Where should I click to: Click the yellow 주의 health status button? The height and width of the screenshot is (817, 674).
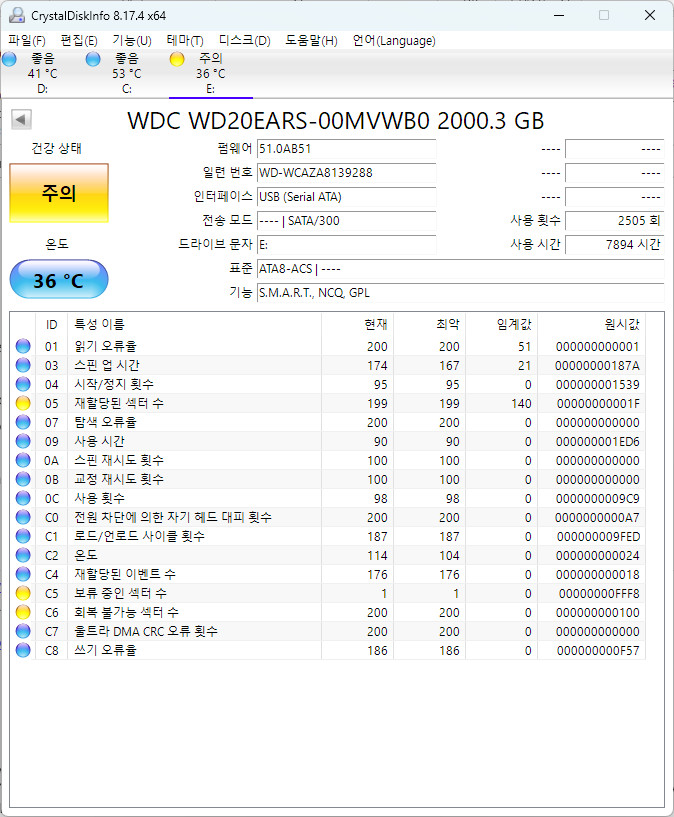(59, 193)
